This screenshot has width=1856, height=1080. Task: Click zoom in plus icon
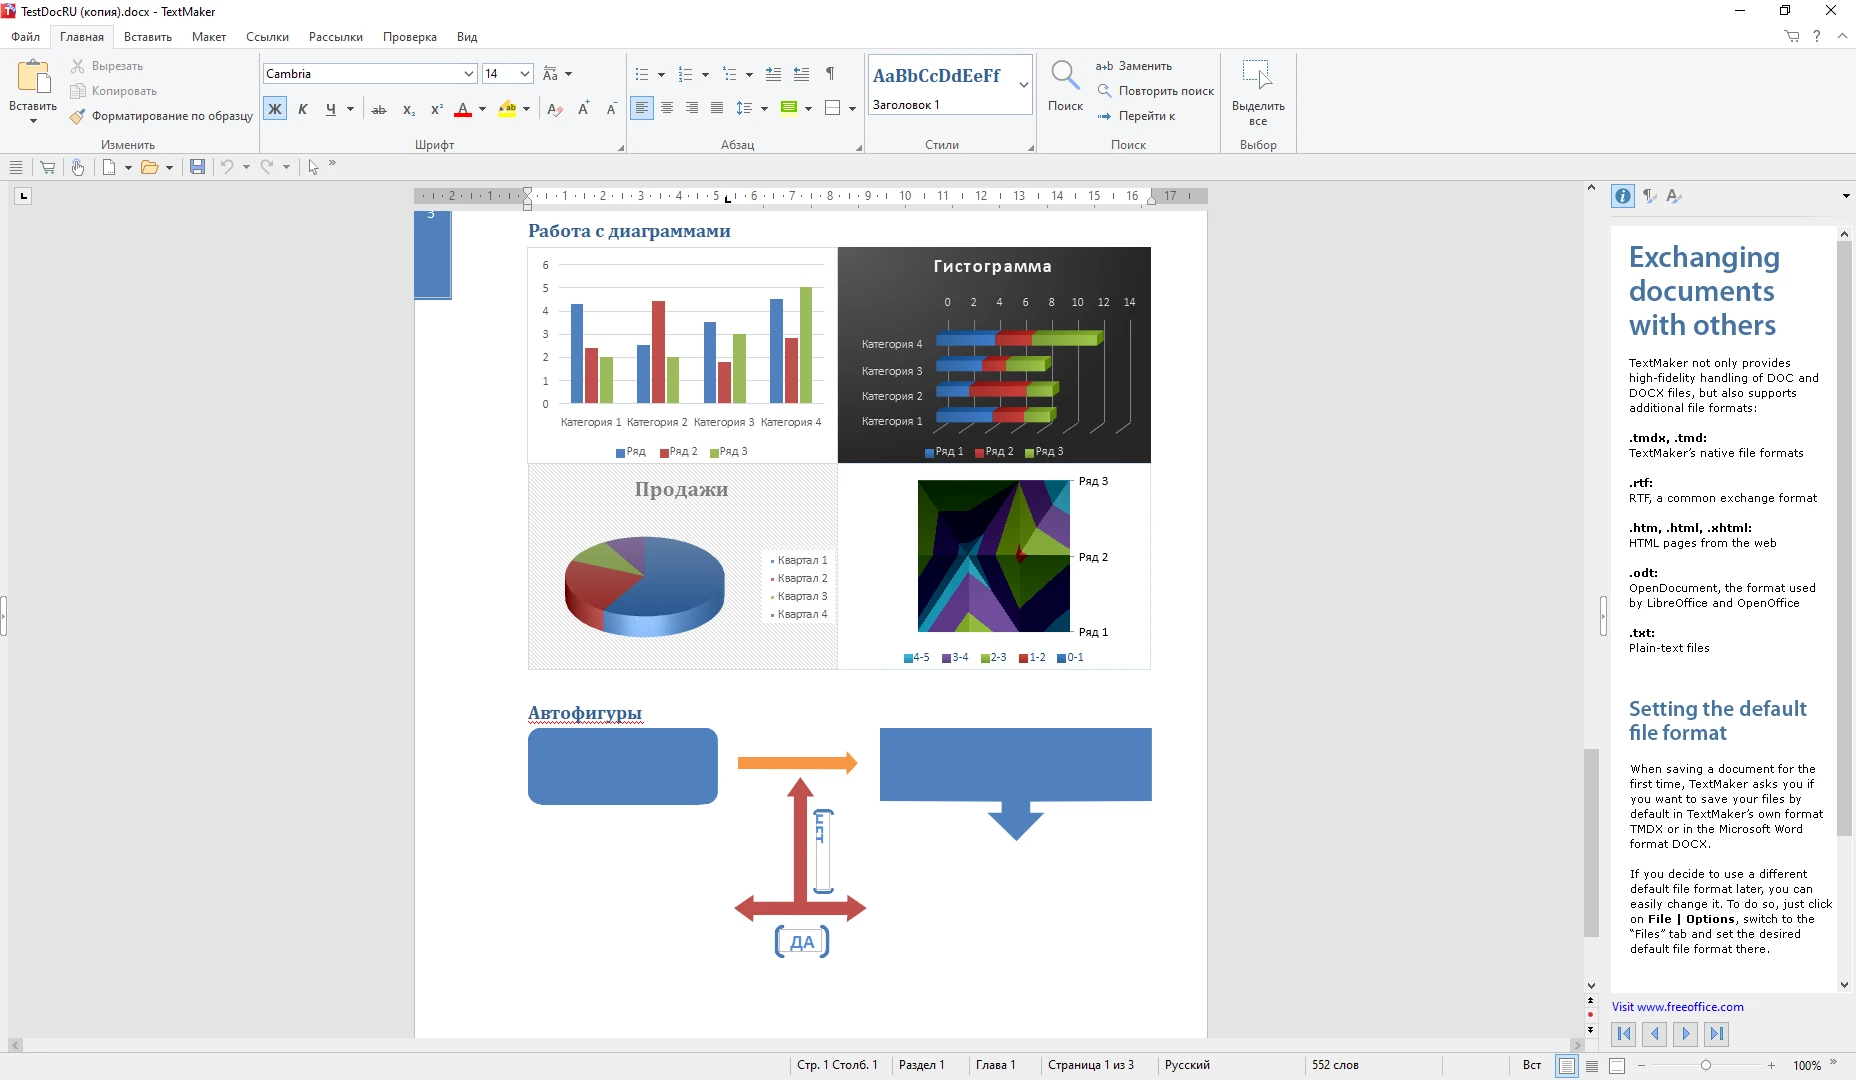(1771, 1066)
